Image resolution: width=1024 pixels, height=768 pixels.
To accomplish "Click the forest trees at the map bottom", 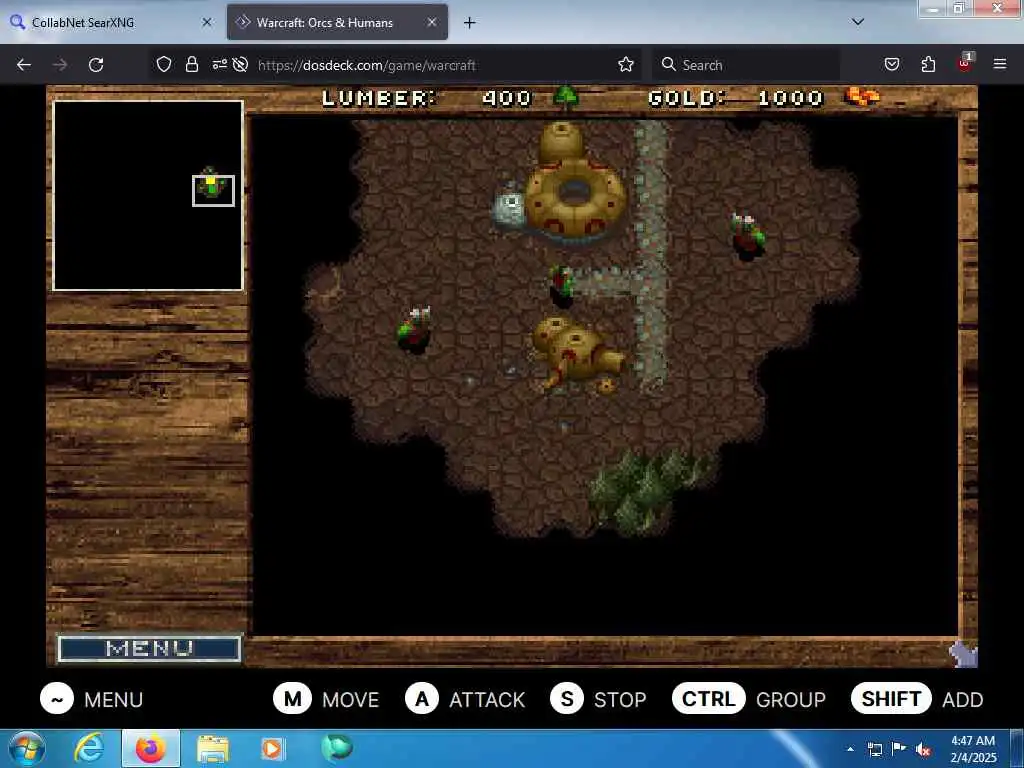I will click(x=643, y=491).
